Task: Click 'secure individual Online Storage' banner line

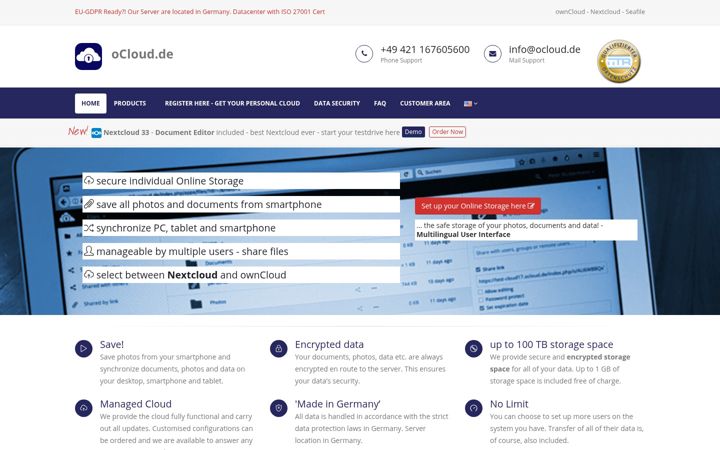Action: (x=241, y=180)
